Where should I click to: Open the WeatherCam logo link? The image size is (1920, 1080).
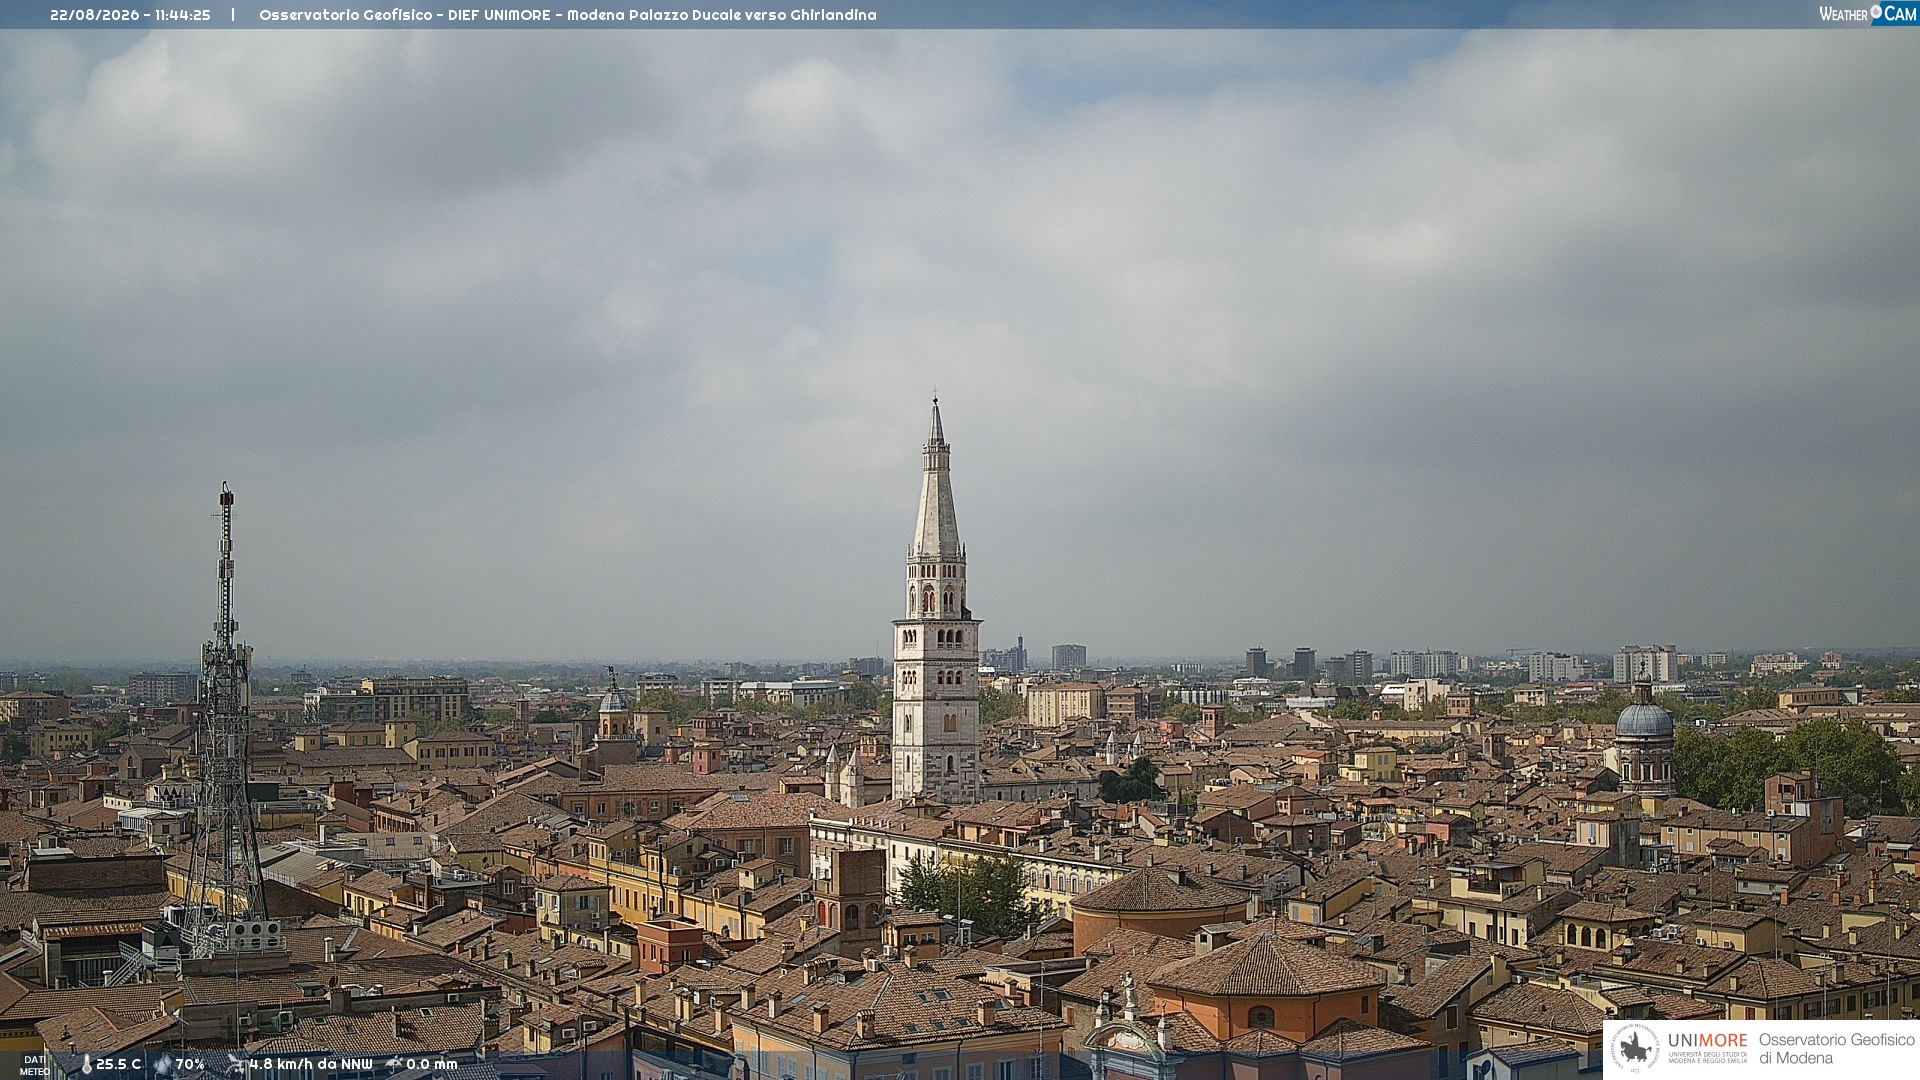coord(1868,13)
